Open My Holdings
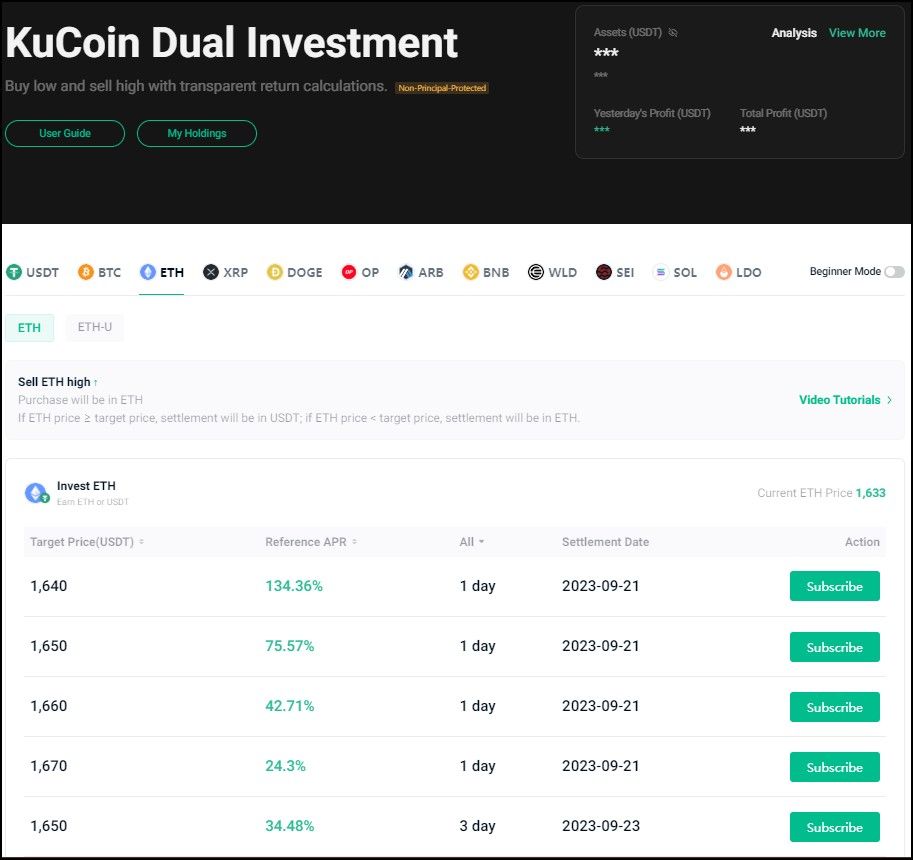This screenshot has width=913, height=860. click(197, 133)
